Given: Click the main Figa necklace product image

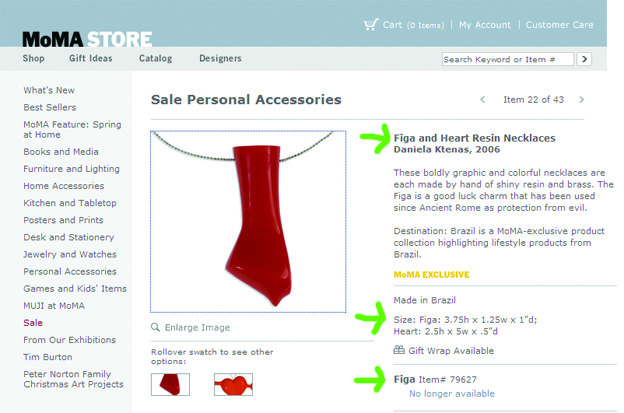Looking at the screenshot, I should point(248,222).
